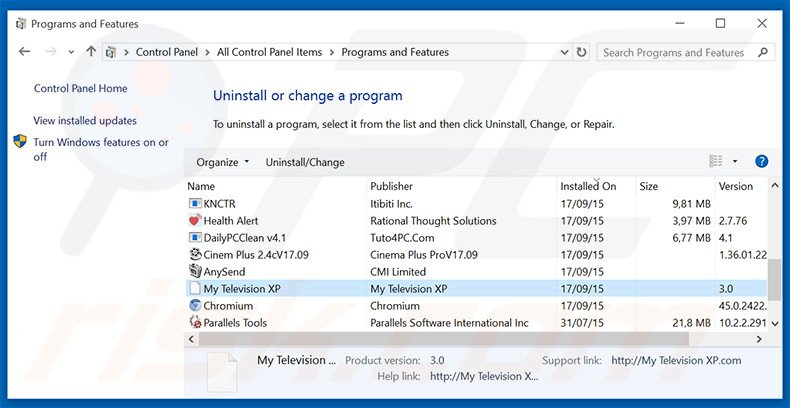The width and height of the screenshot is (790, 408).
Task: Open Control Panel Home link
Action: pos(81,89)
